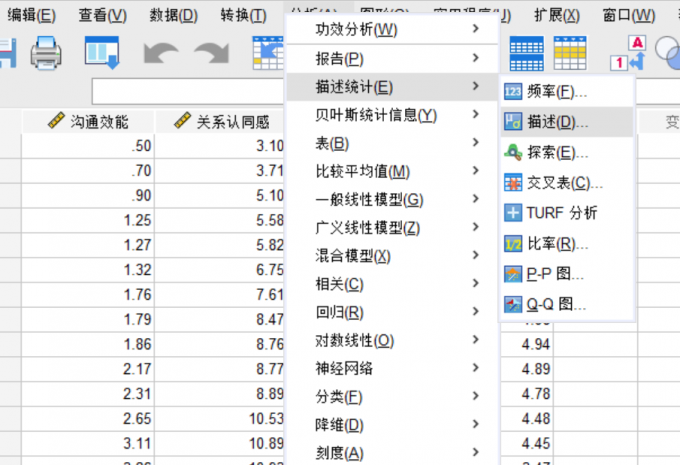
Task: Click the Save disk icon
Action: tap(8, 53)
